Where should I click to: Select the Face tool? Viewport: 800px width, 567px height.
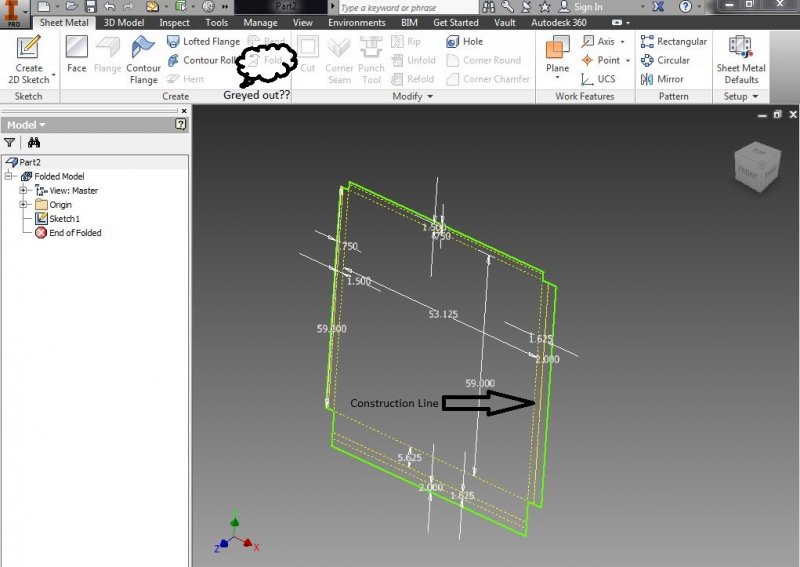point(77,54)
